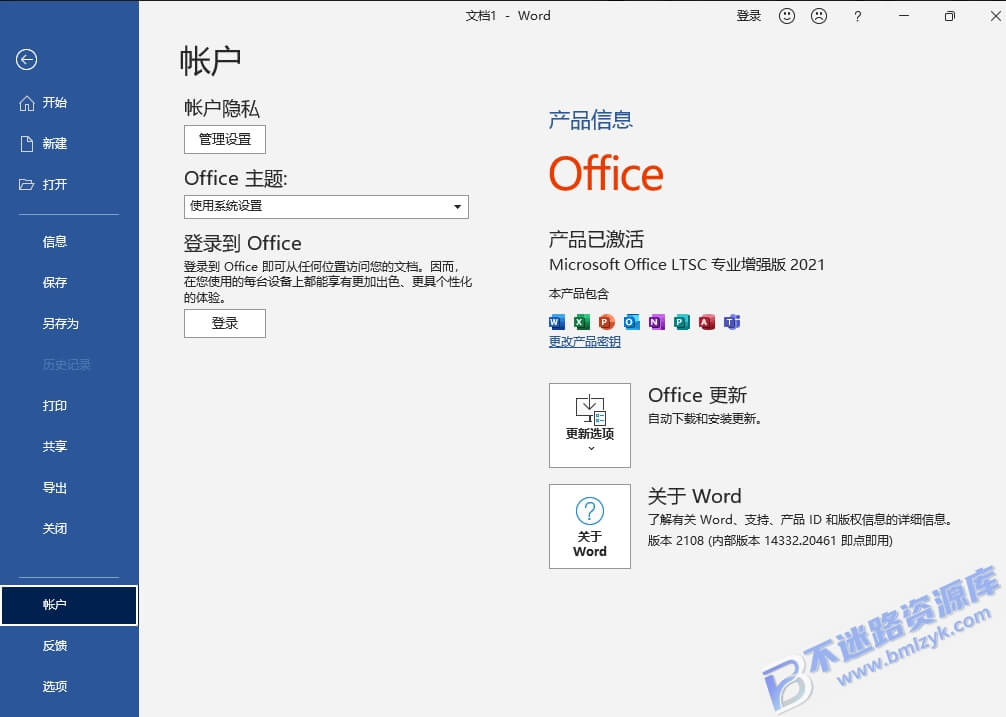Select 另存为 in the sidebar
1006x717 pixels.
tap(60, 324)
